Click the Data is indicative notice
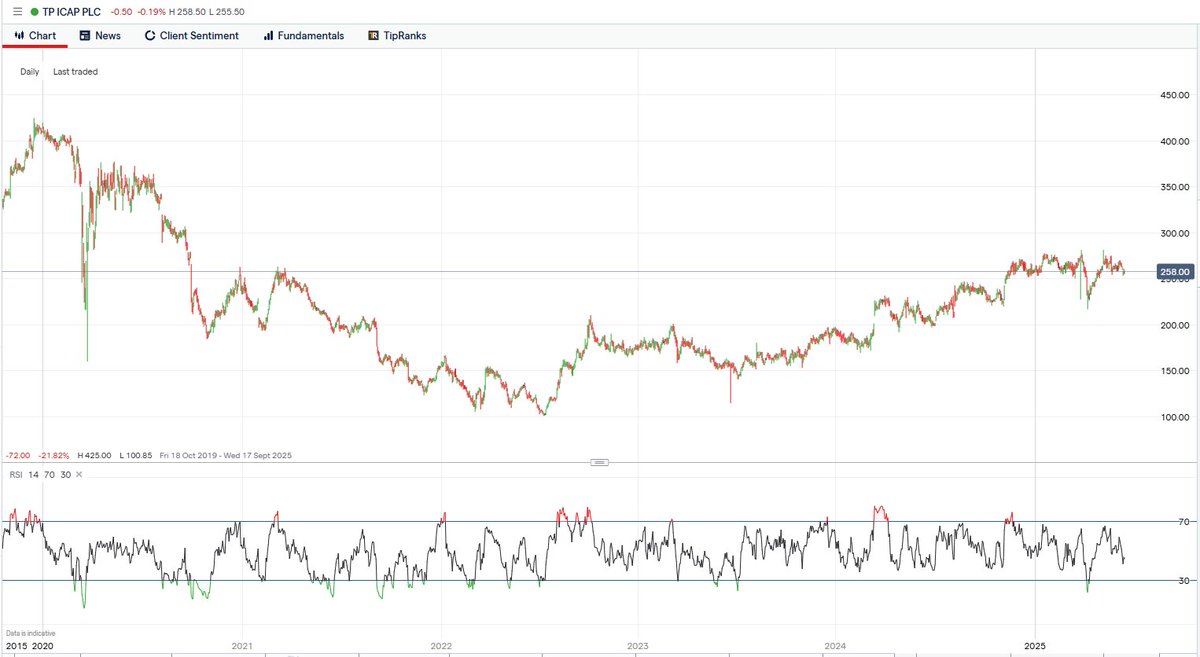1200x657 pixels. pos(30,634)
